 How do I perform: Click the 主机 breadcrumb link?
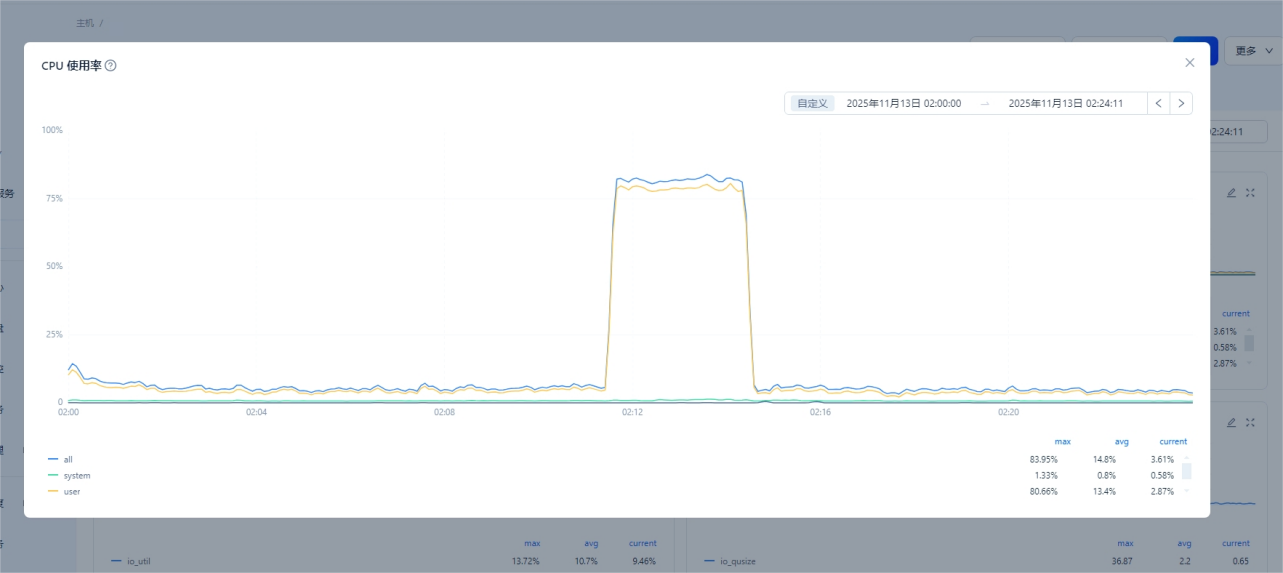point(85,22)
